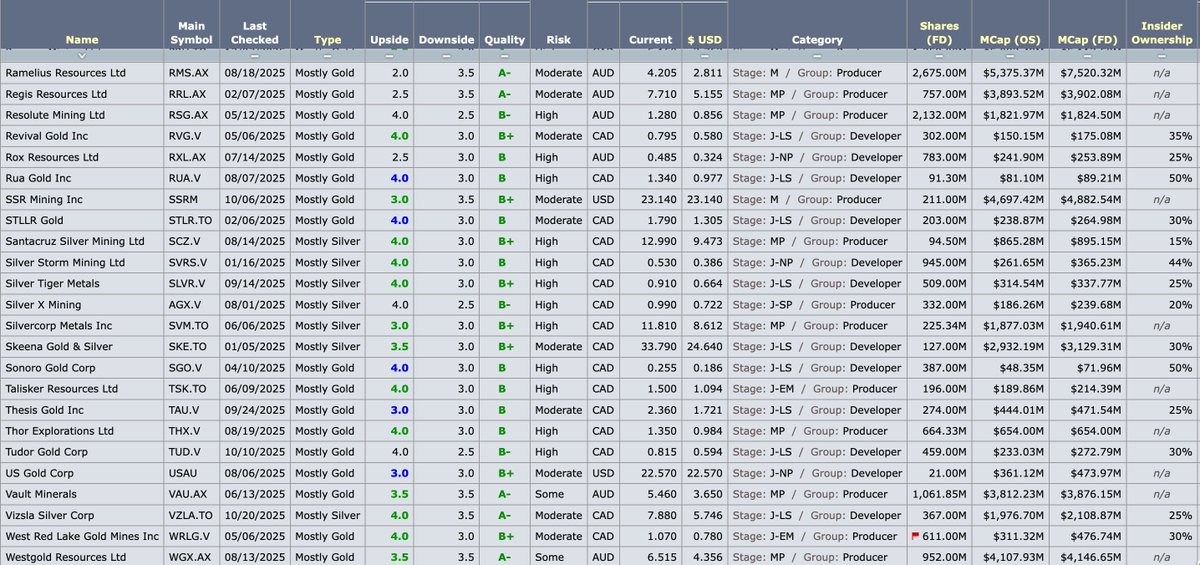Select the Regis Resources Ltd name cell
The height and width of the screenshot is (565, 1200).
55,94
